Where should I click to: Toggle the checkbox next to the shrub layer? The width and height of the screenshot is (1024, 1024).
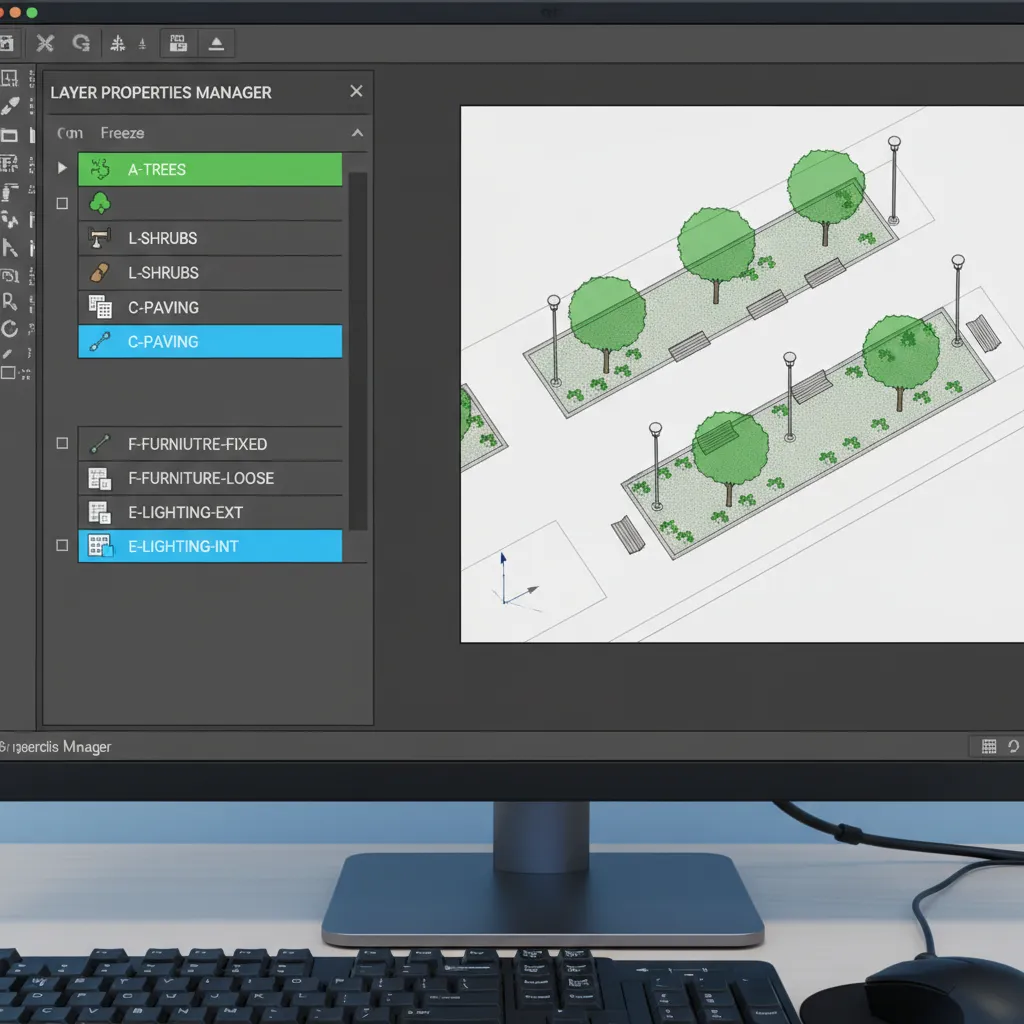pyautogui.click(x=62, y=203)
